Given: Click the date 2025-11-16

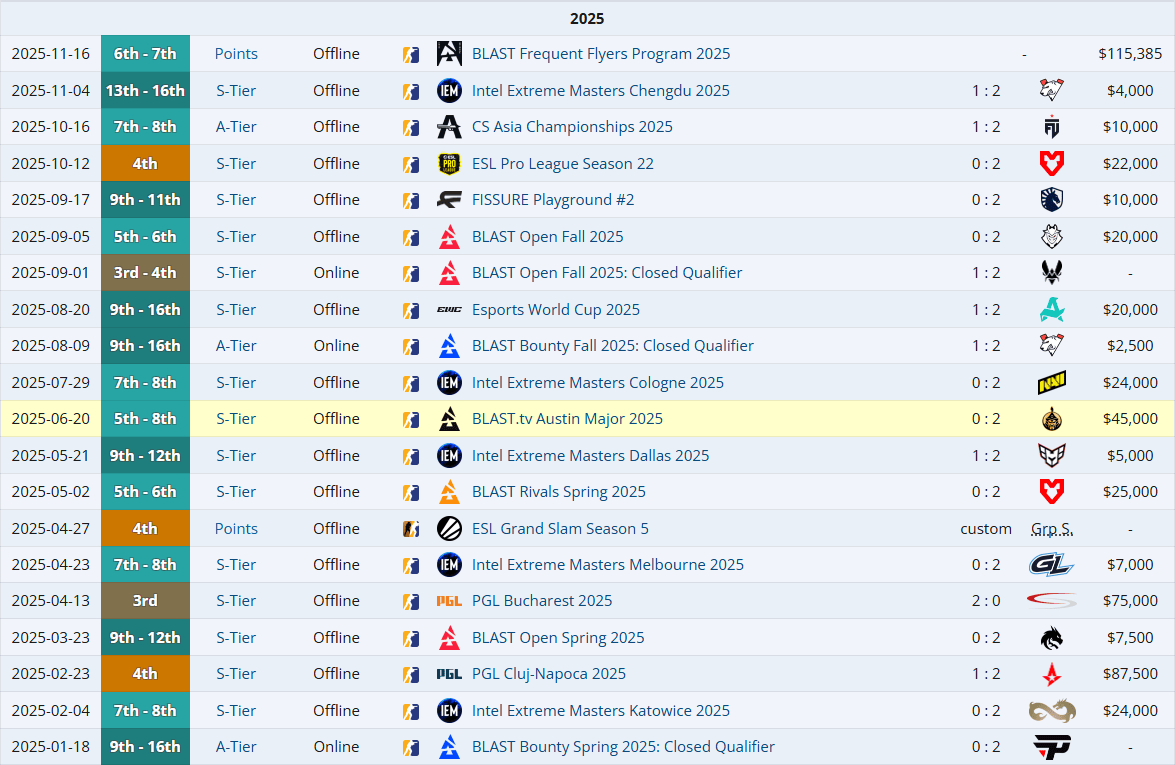Looking at the screenshot, I should (x=50, y=54).
